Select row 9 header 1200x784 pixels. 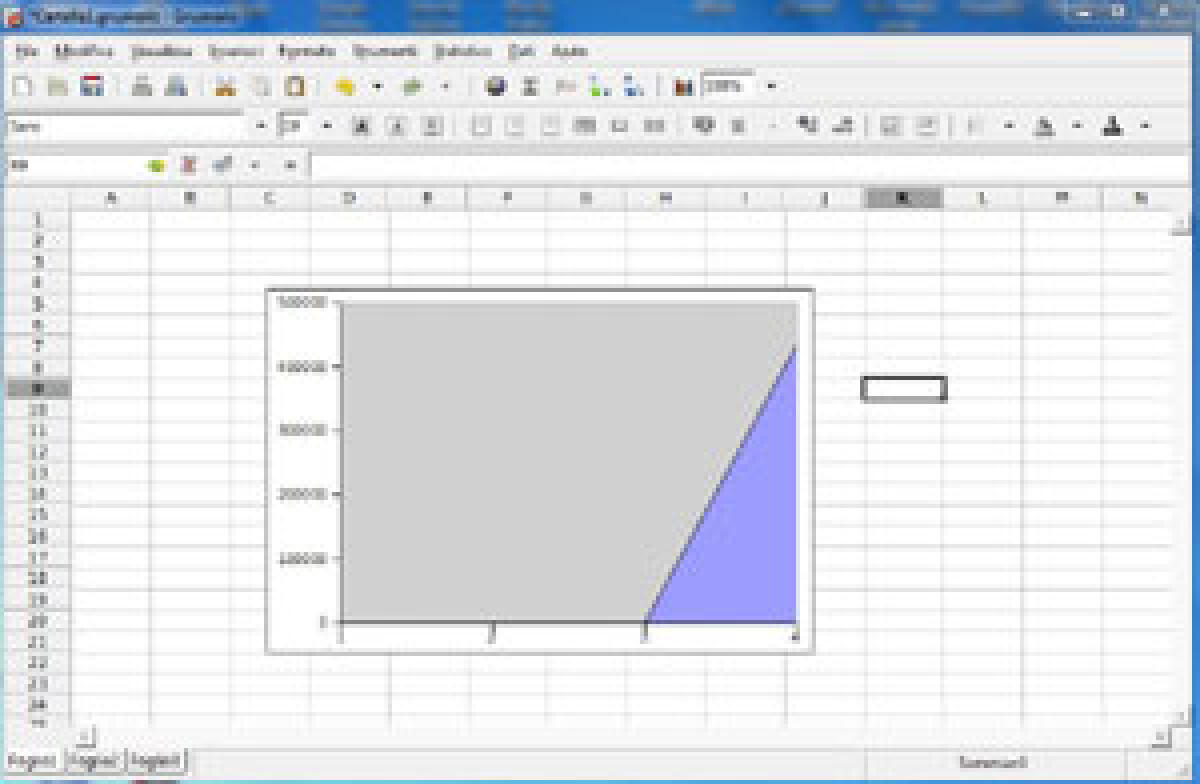38,389
